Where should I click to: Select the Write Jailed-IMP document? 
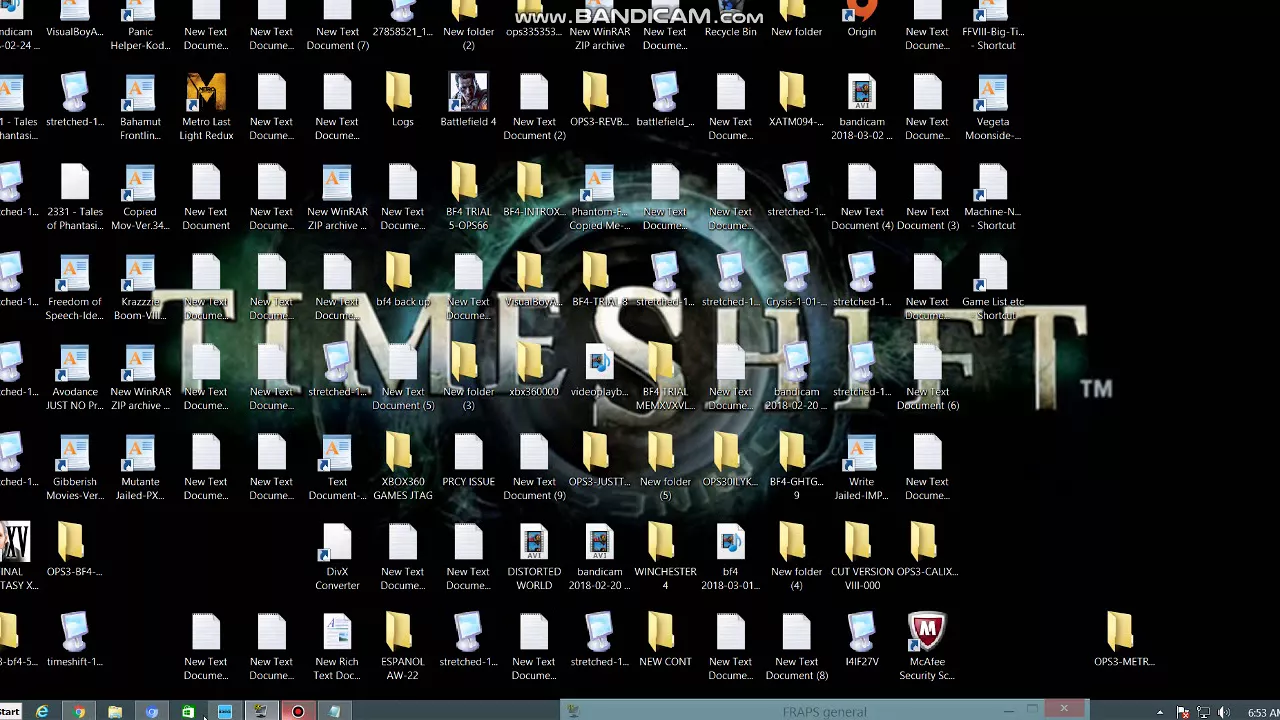coord(861,467)
